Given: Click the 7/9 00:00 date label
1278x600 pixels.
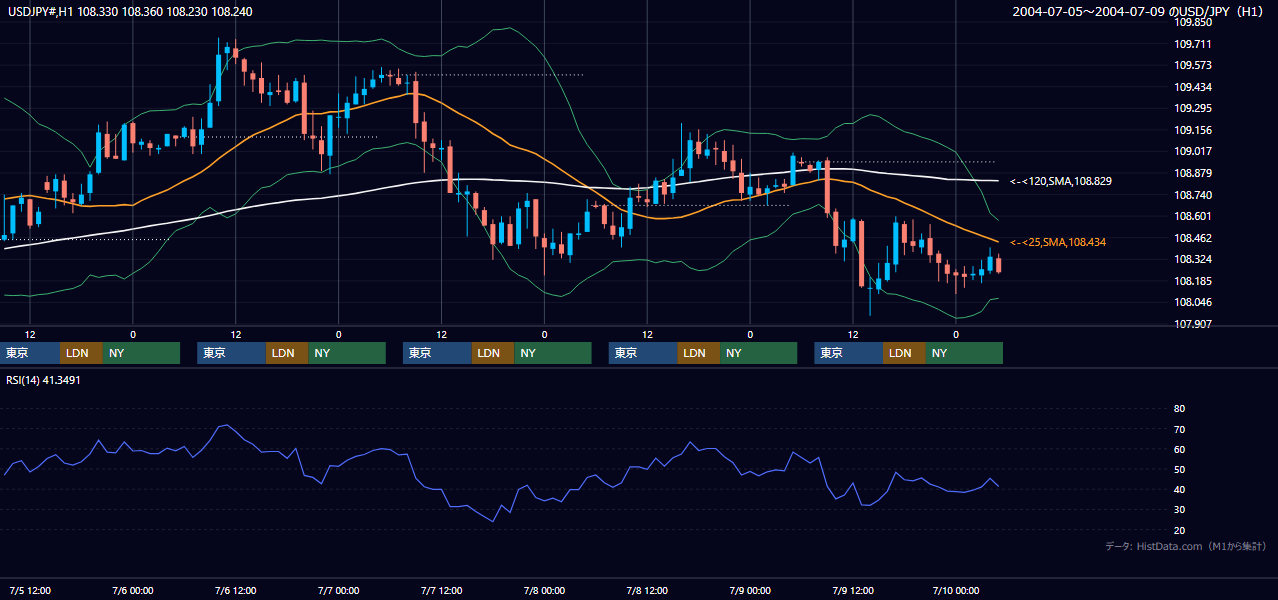Looking at the screenshot, I should click(750, 590).
